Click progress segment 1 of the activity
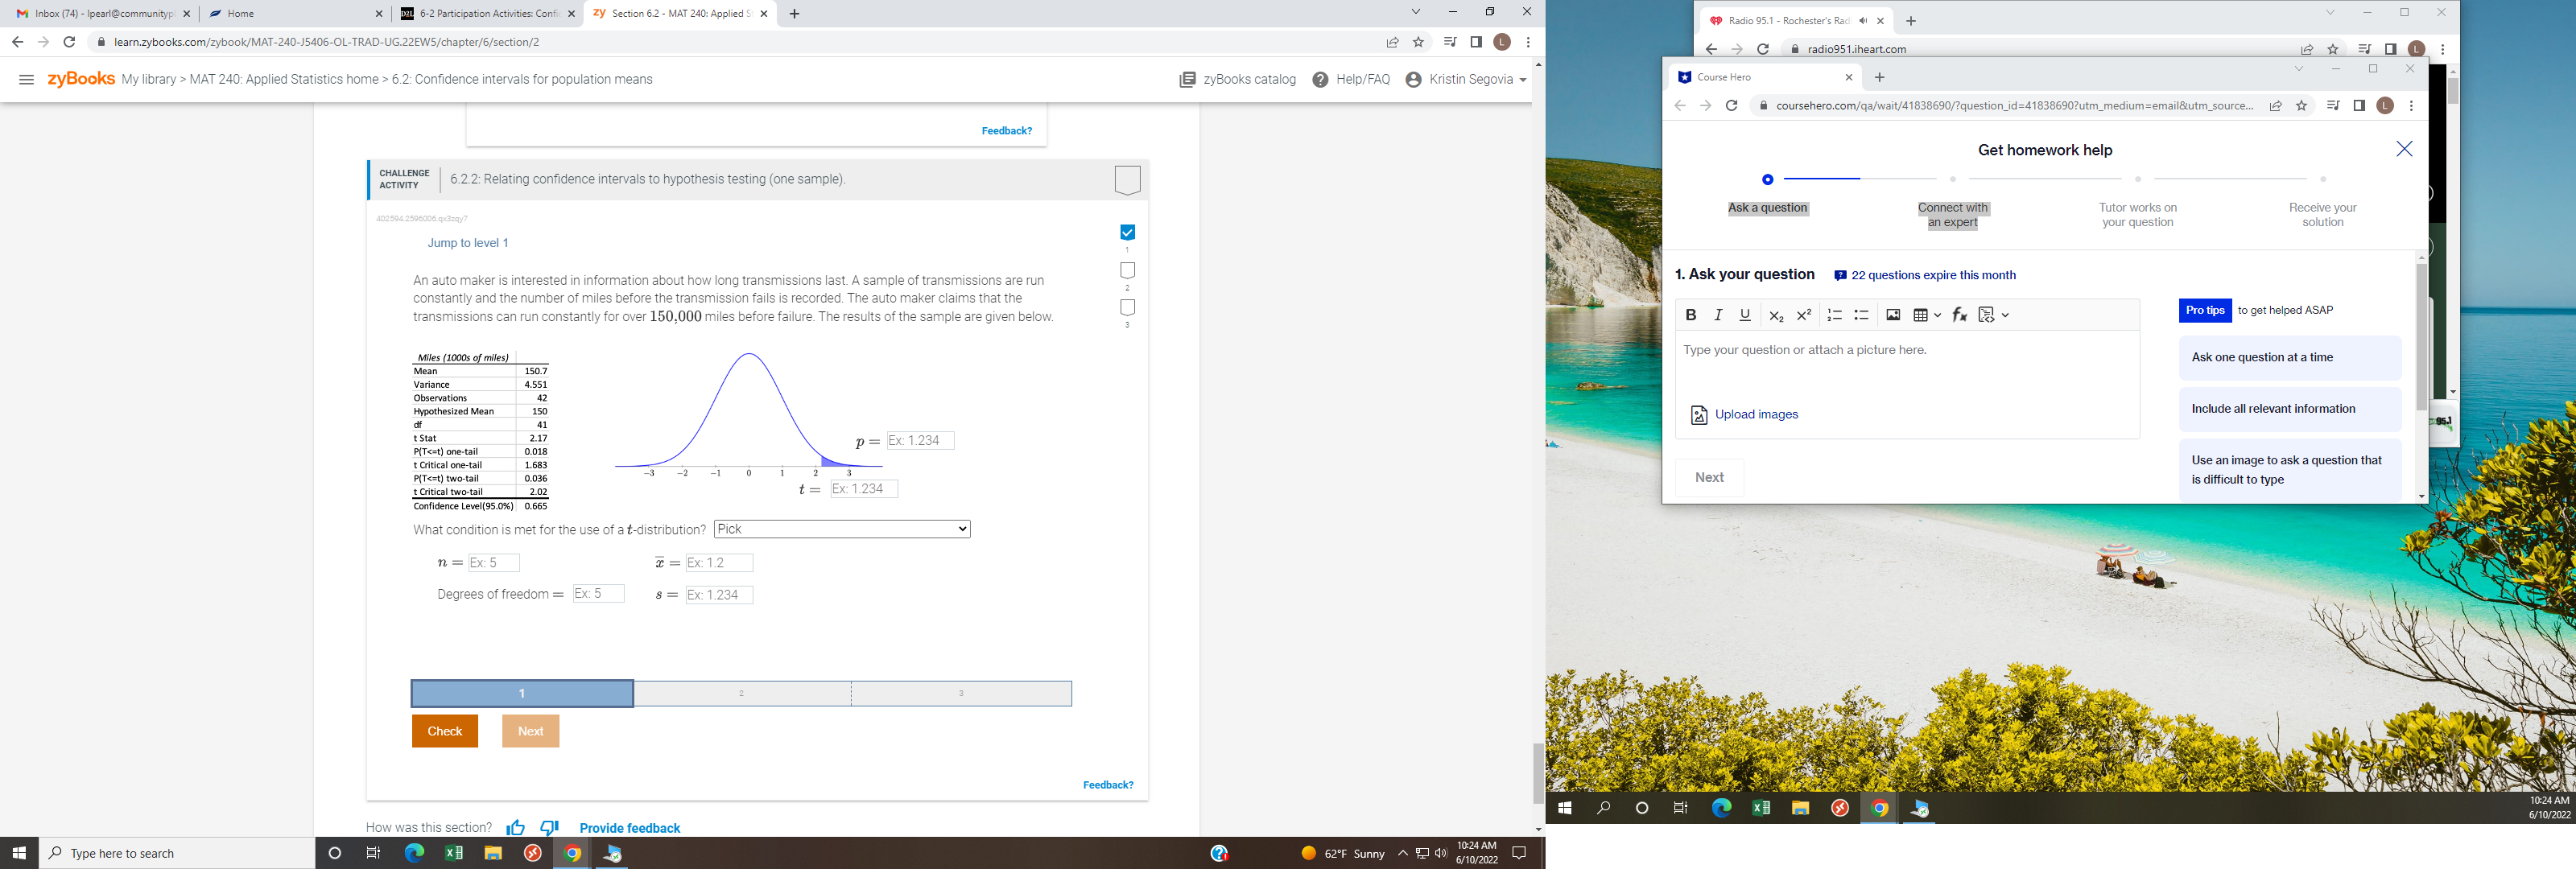The height and width of the screenshot is (869, 2576). pyautogui.click(x=520, y=693)
